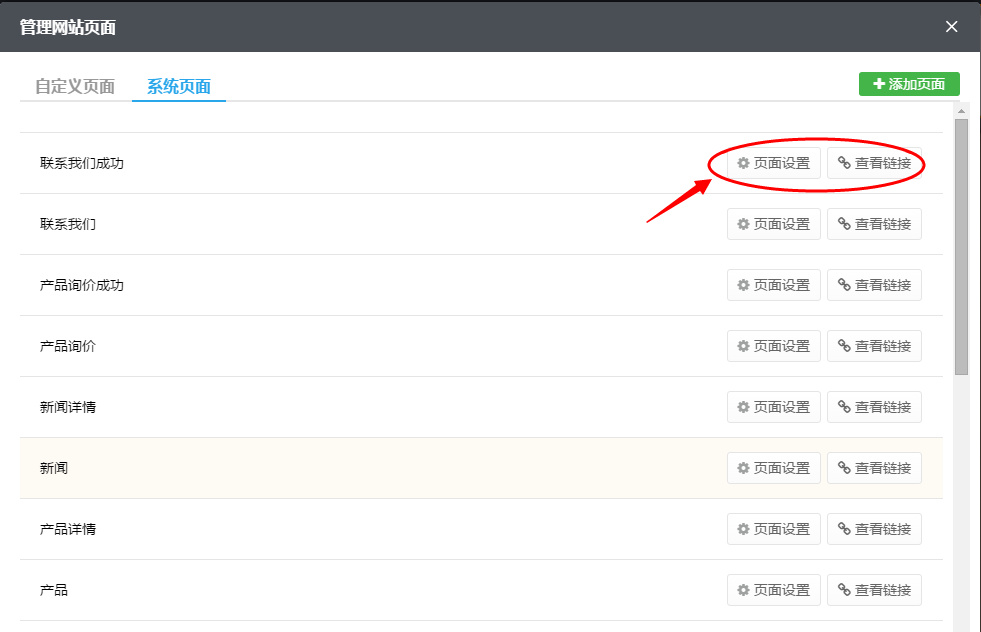
Task: Open 页面设置 for 产品询价
Action: coord(773,346)
